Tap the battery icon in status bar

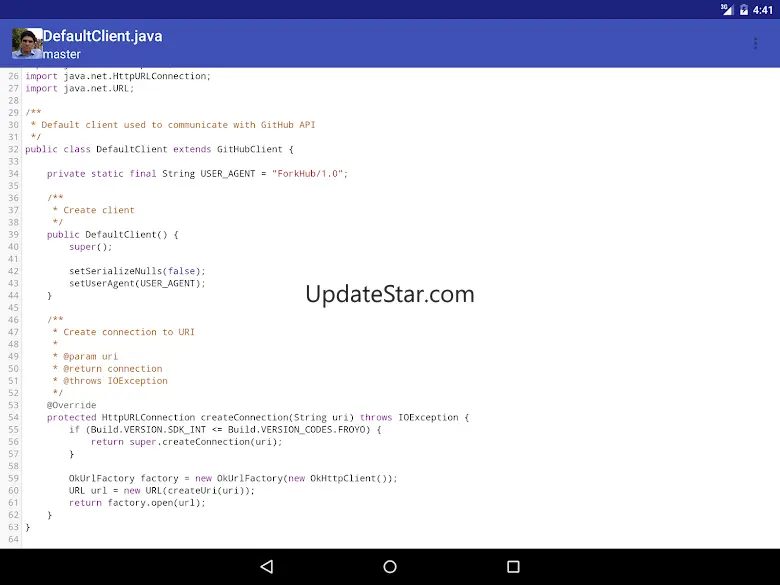(x=744, y=9)
